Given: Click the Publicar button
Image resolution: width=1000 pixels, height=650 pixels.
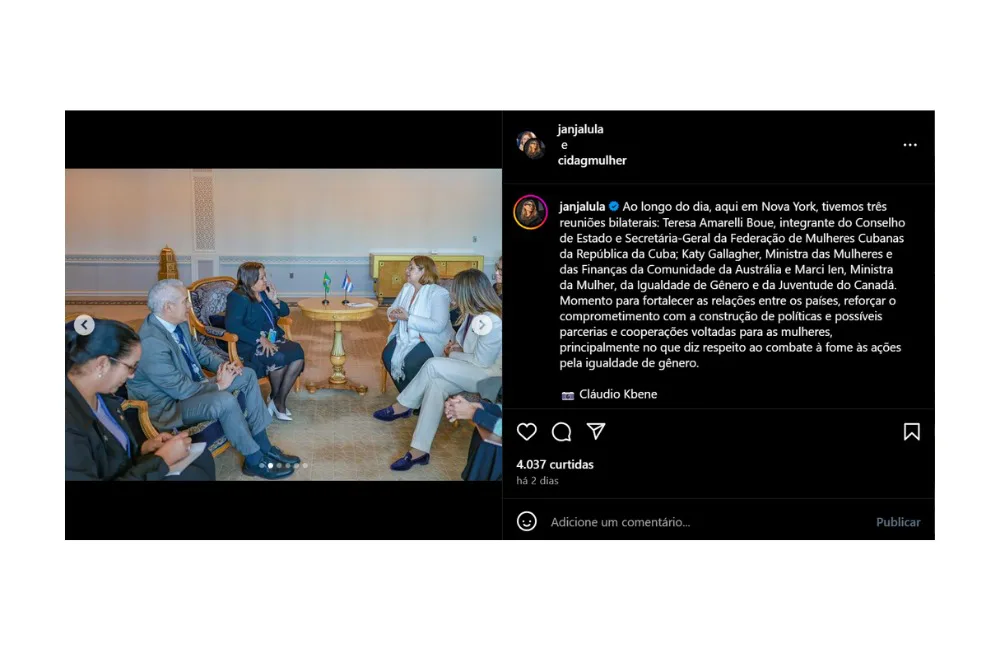Looking at the screenshot, I should point(898,522).
